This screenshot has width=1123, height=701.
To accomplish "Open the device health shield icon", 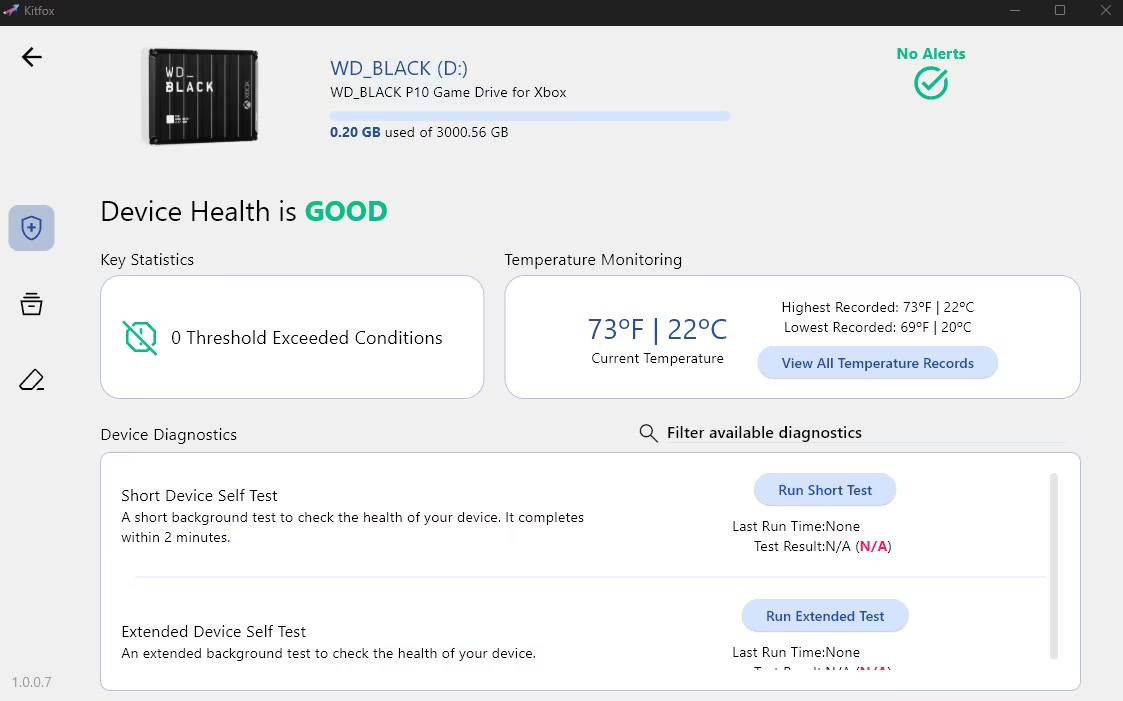I will tap(32, 228).
